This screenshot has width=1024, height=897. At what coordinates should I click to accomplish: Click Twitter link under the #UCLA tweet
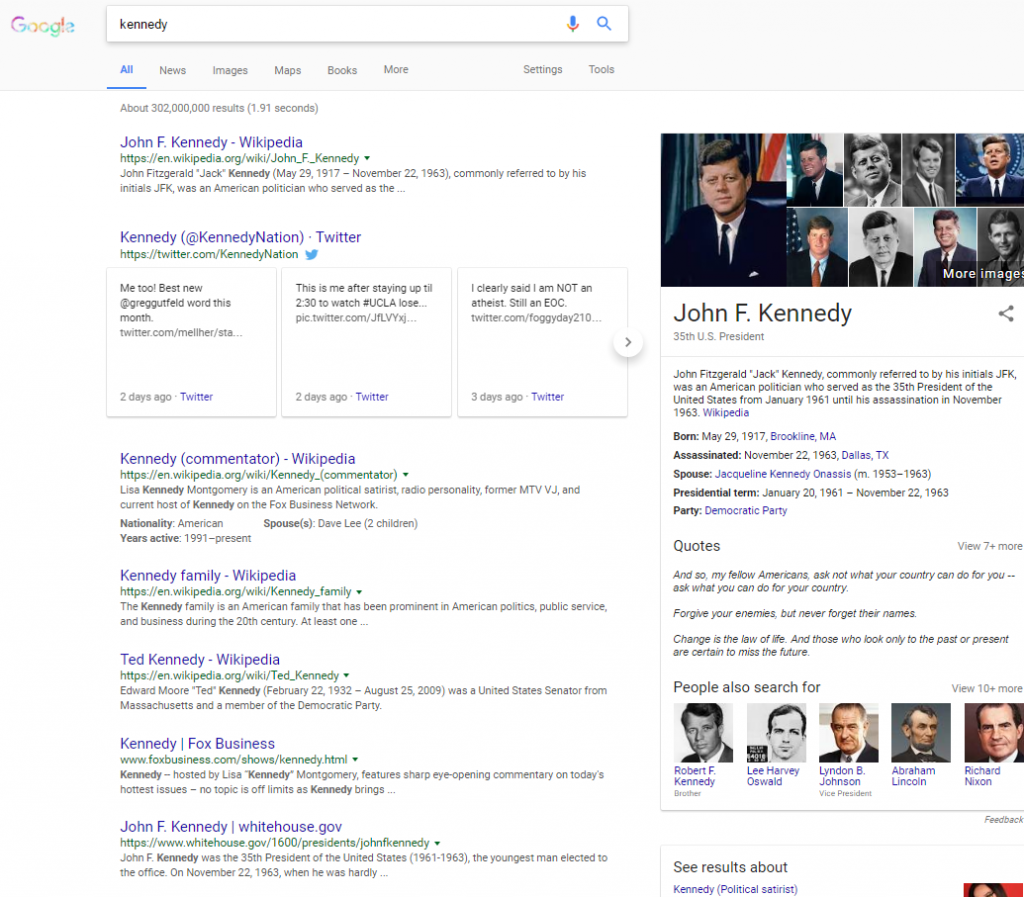tap(372, 397)
